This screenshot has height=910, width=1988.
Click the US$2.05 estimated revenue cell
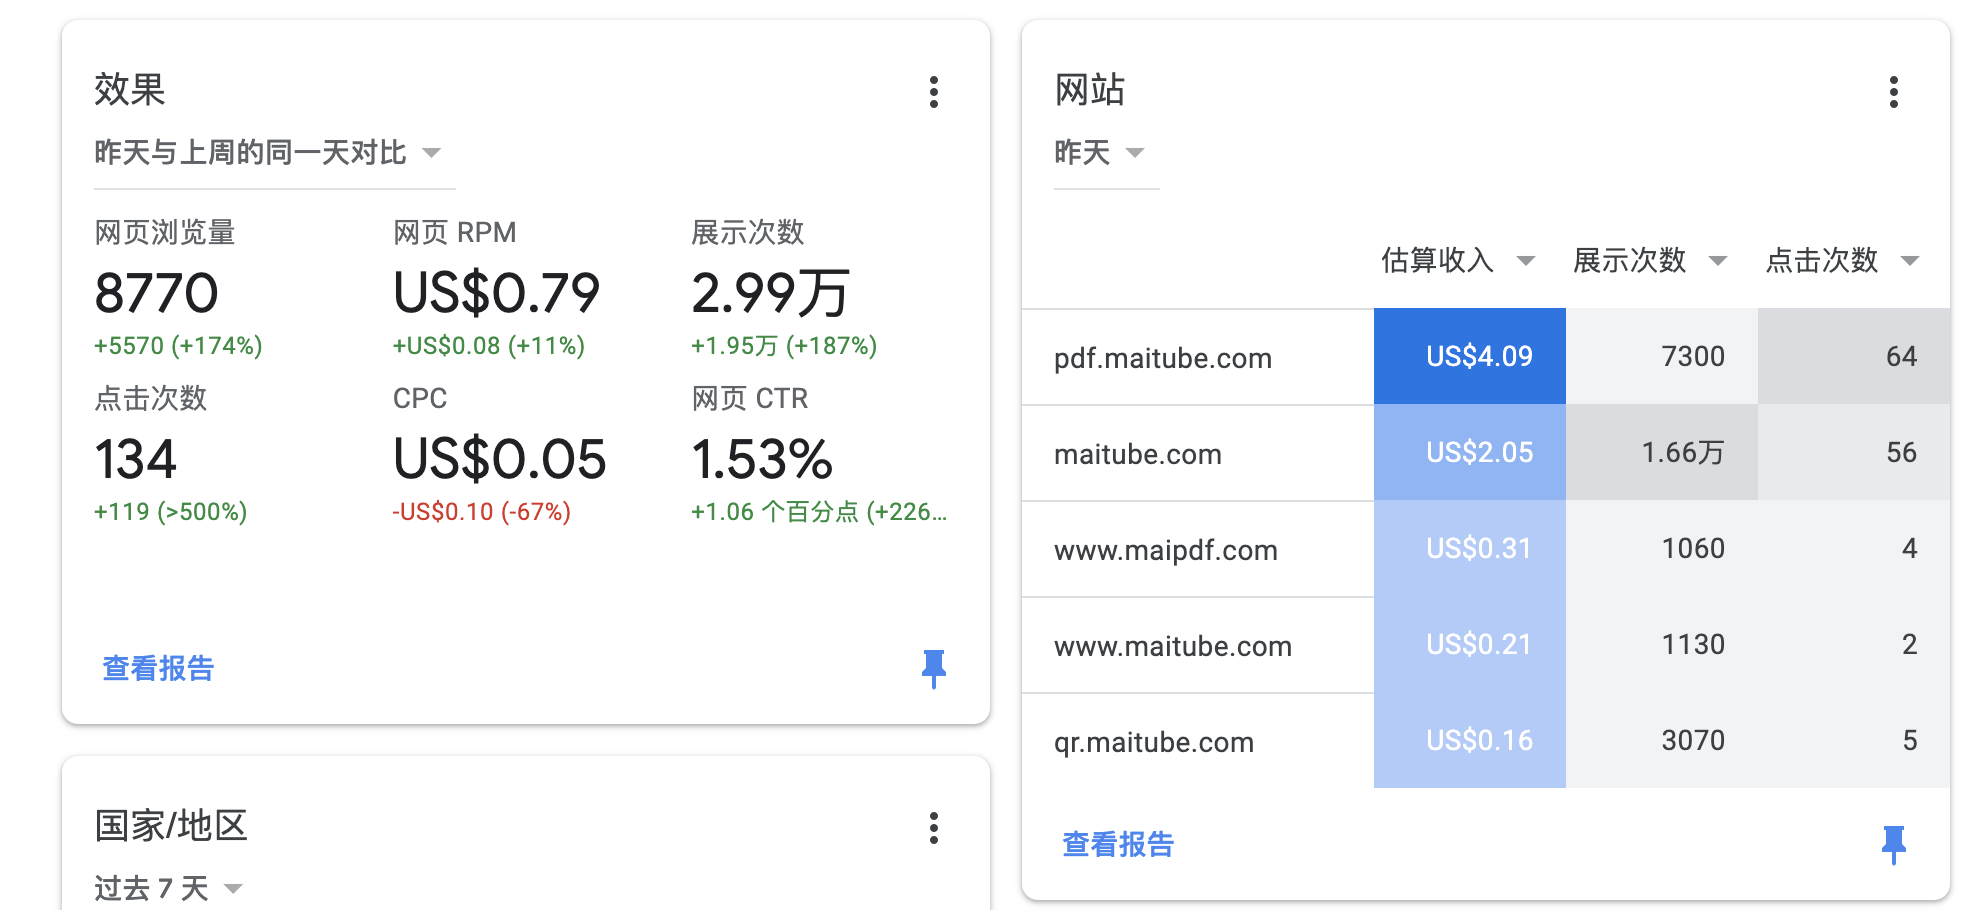[x=1470, y=452]
